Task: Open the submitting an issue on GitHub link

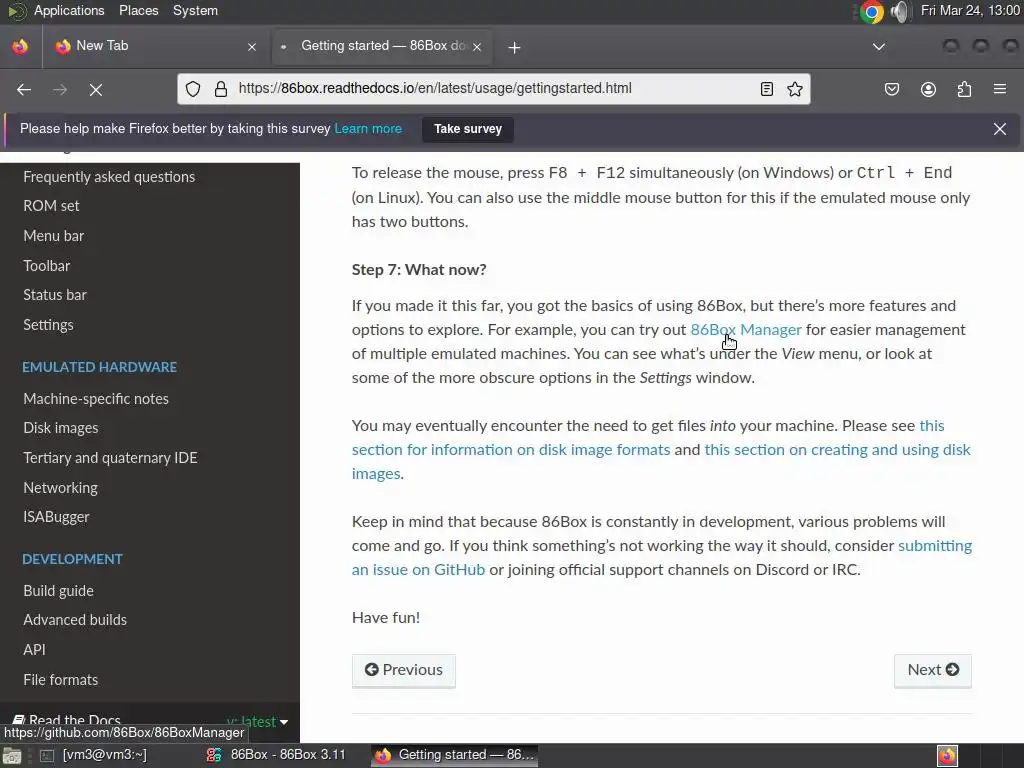Action: 418,569
